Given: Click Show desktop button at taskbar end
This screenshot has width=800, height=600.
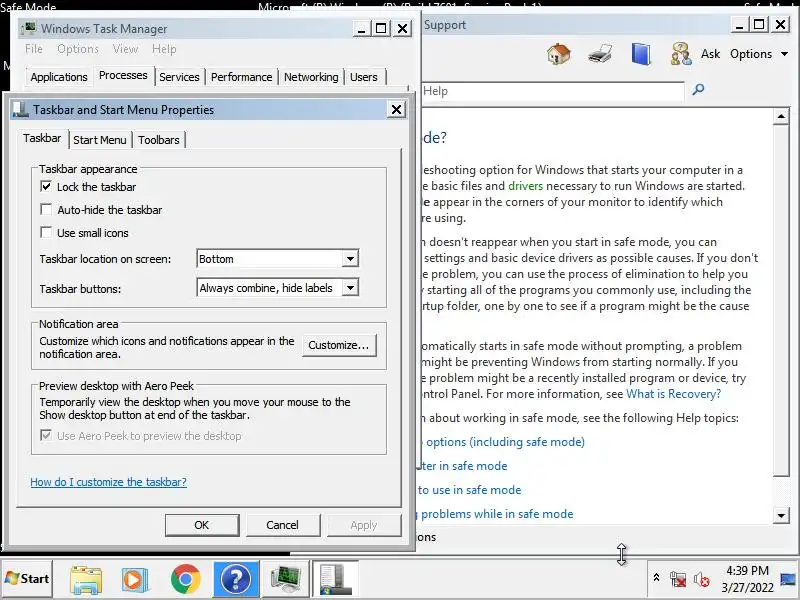Looking at the screenshot, I should pos(789,579).
